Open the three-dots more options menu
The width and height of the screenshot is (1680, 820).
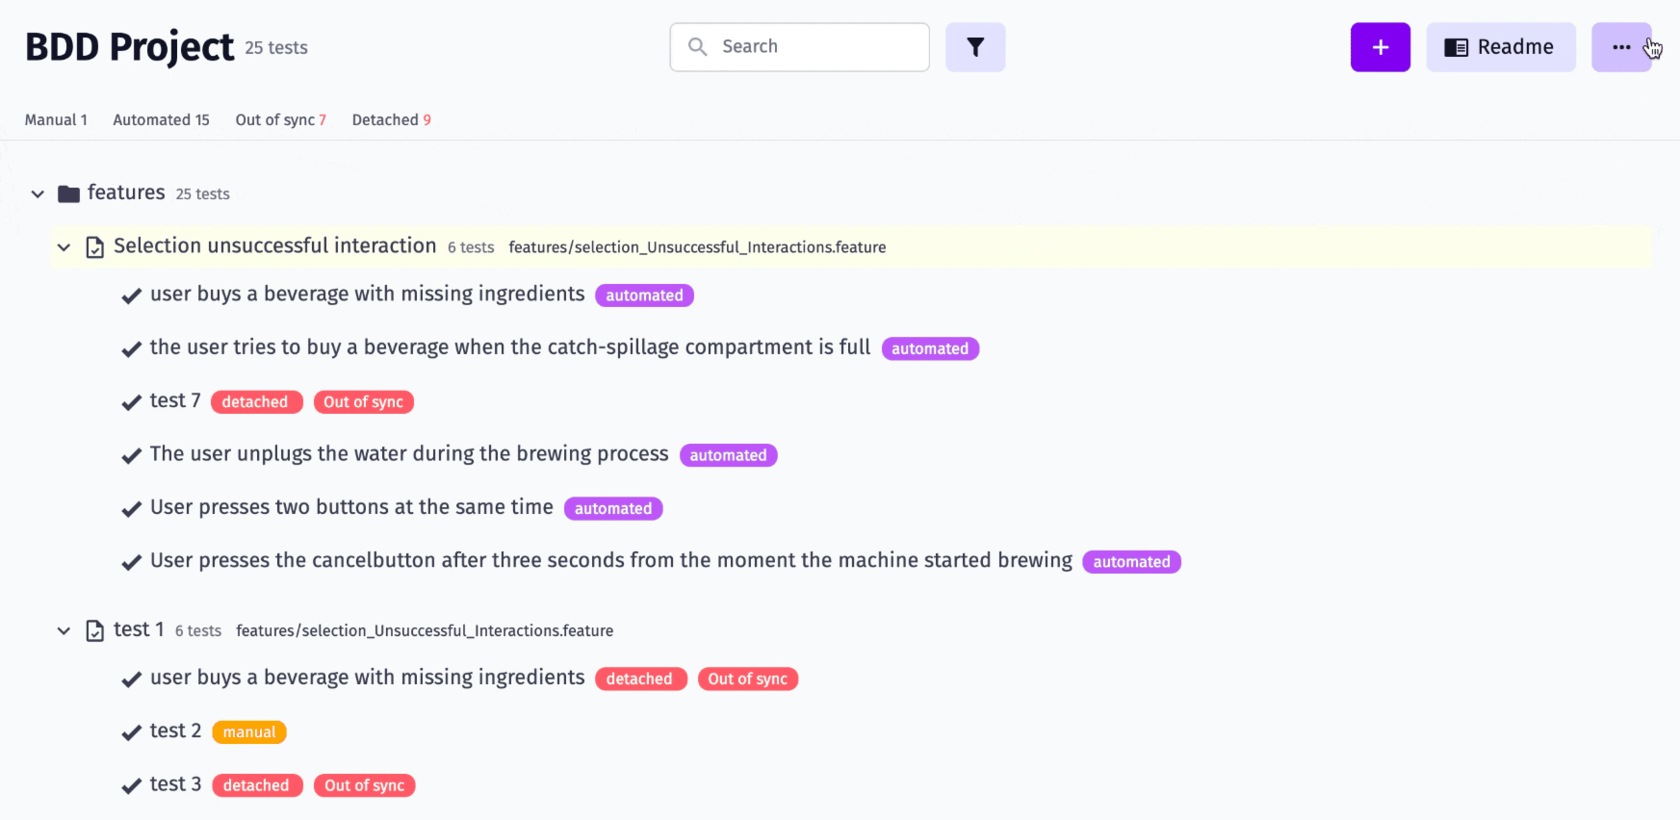tap(1621, 47)
